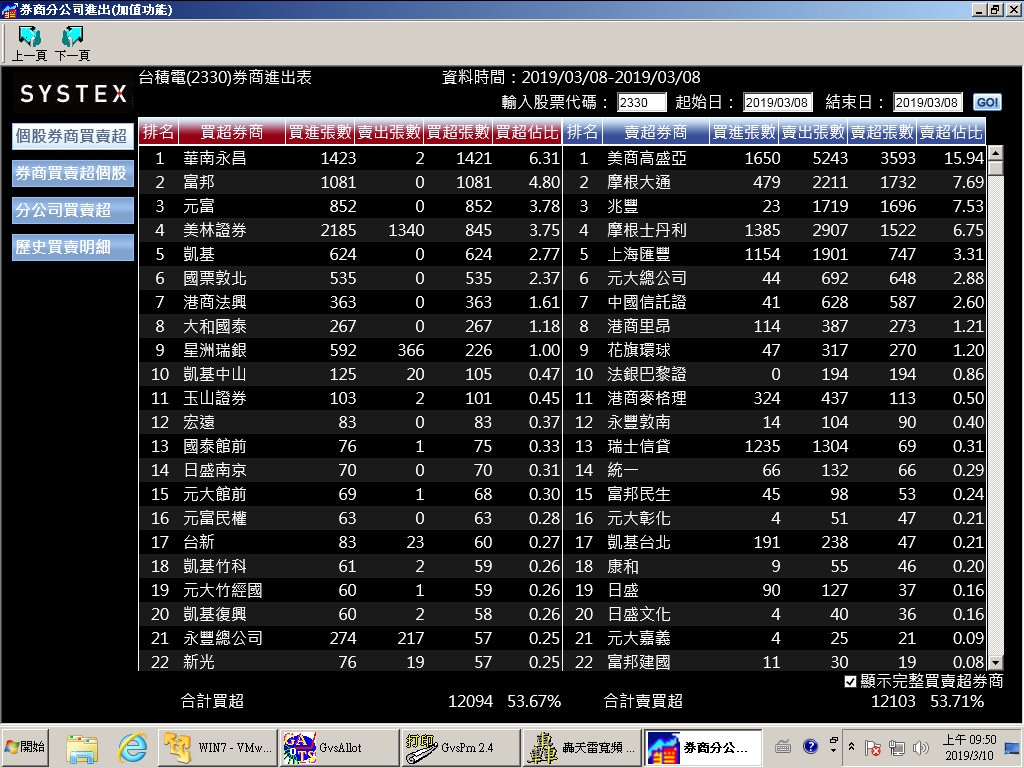Open the 歷史買賣明細 view
Image resolution: width=1024 pixels, height=768 pixels.
(72, 247)
